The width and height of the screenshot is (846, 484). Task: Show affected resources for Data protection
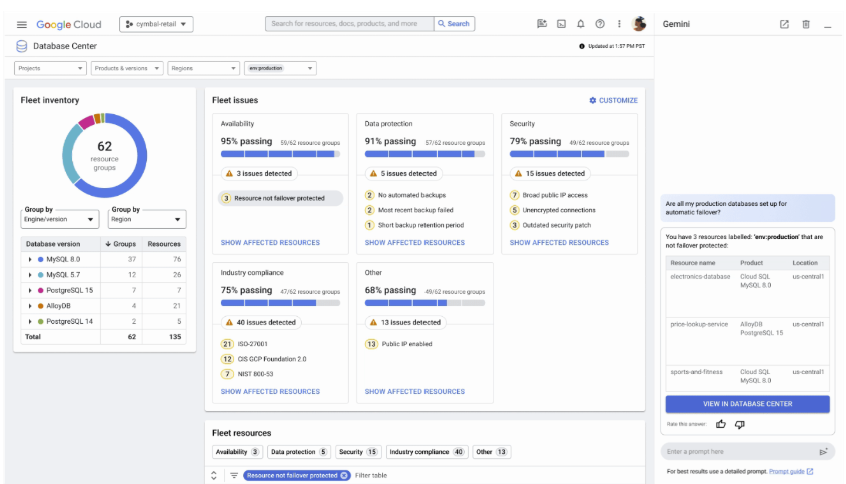[x=414, y=242]
